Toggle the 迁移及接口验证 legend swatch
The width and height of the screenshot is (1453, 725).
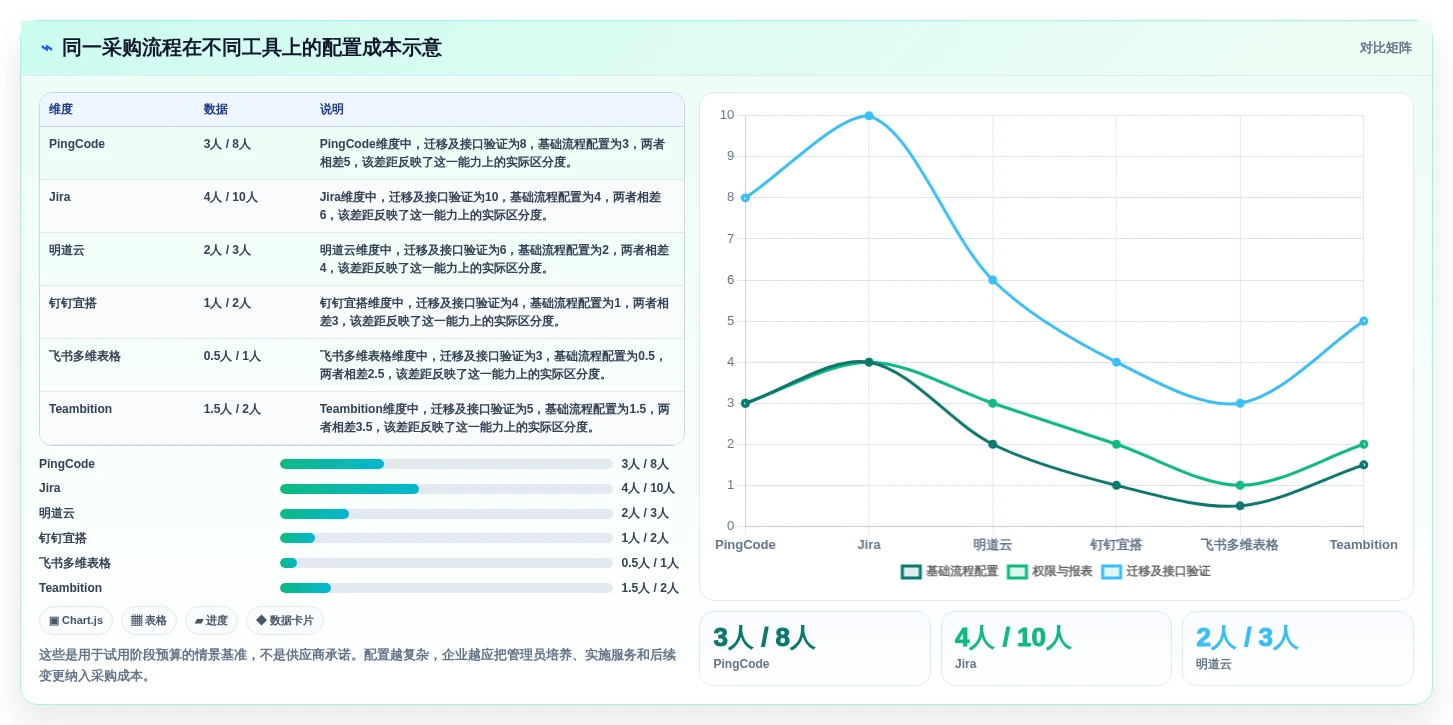(x=1111, y=572)
